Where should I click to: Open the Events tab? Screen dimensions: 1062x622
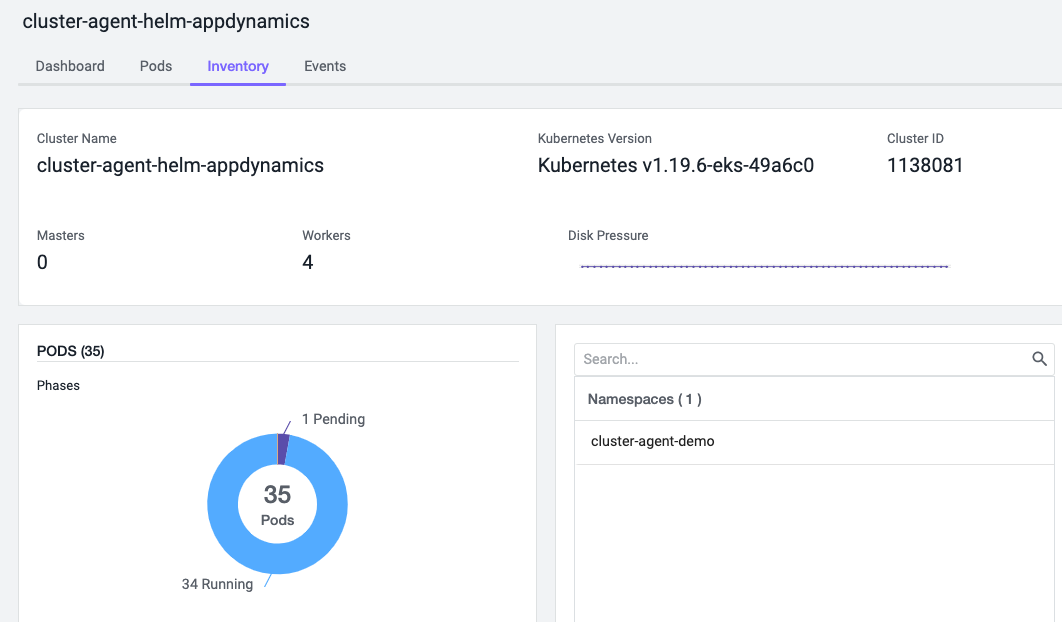(325, 66)
